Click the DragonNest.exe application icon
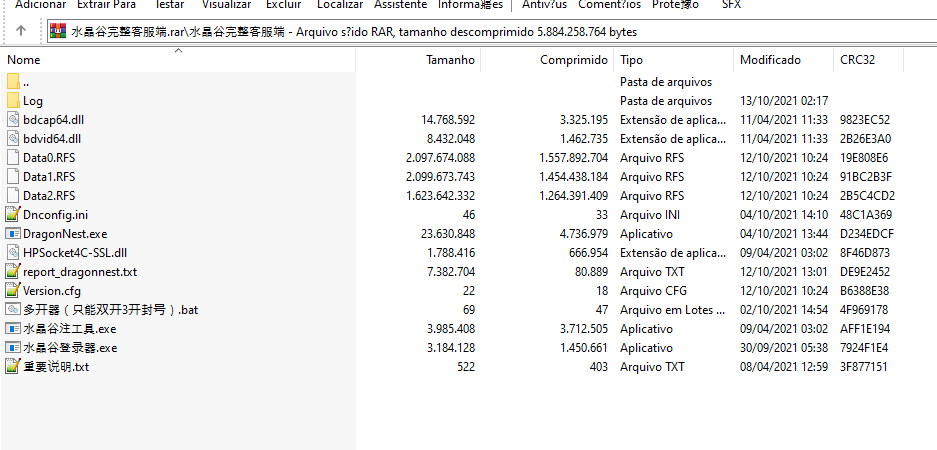 click(x=13, y=234)
